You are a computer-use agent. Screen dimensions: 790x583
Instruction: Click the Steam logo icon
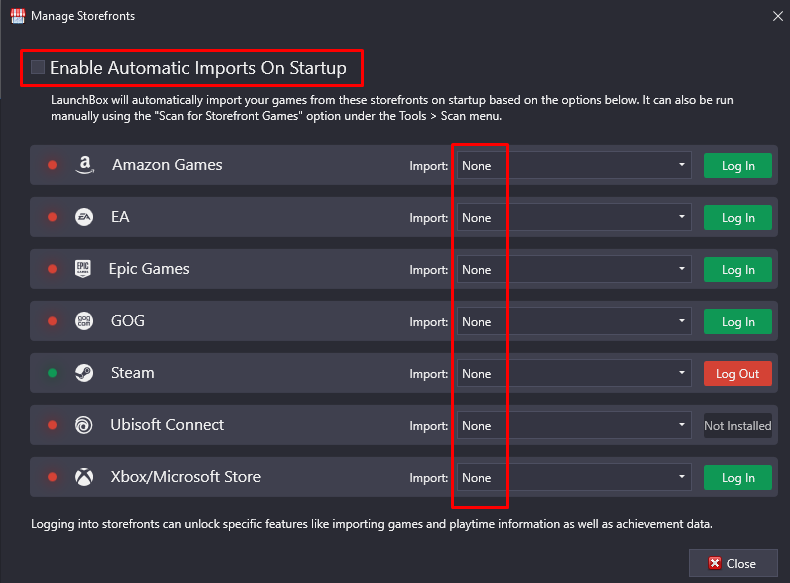coord(84,373)
